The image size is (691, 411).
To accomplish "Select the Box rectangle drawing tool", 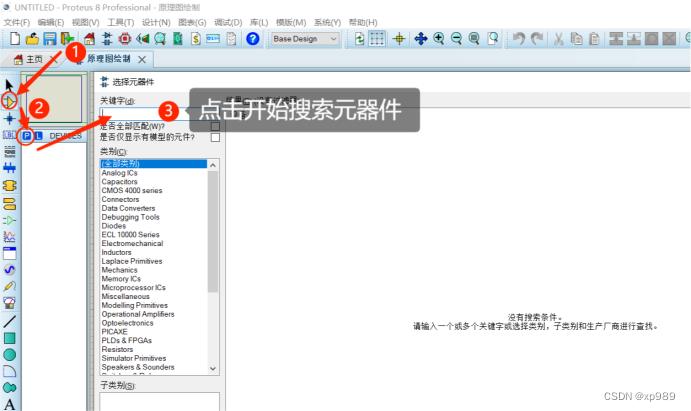I will 9,338.
